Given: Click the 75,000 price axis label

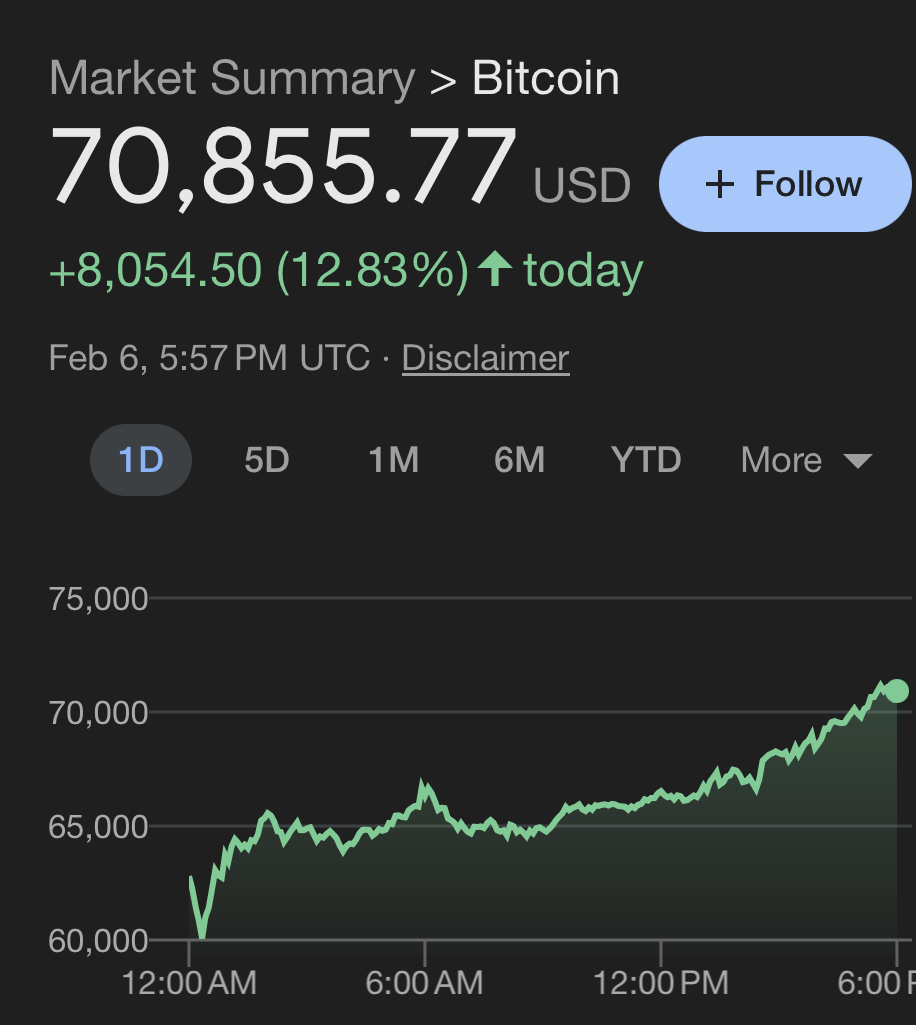Looking at the screenshot, I should pos(98,599).
